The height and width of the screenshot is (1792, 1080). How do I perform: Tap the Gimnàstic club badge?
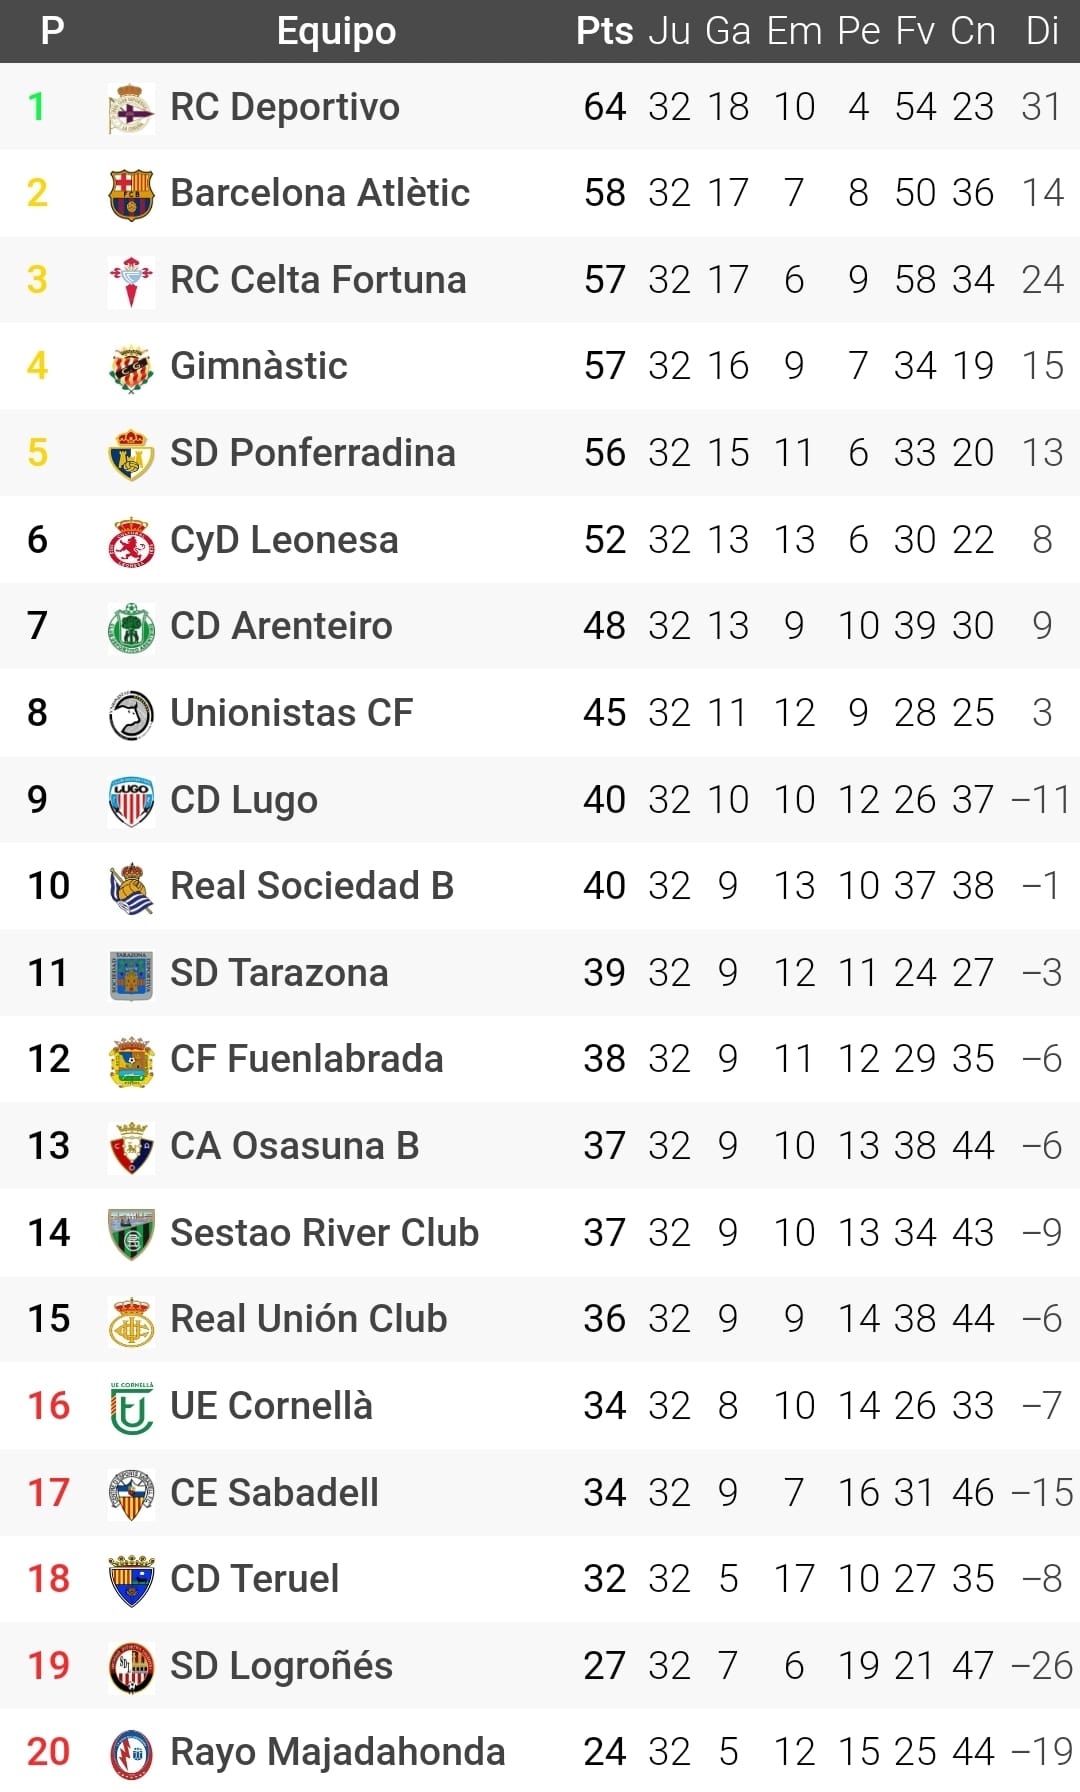click(x=131, y=367)
